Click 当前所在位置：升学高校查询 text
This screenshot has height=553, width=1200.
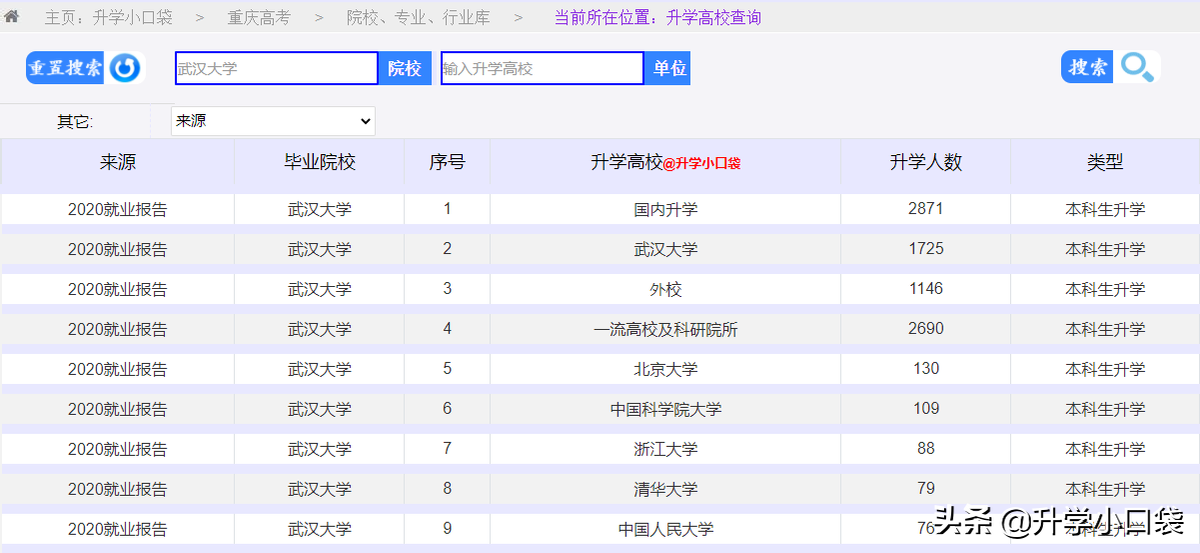click(657, 18)
